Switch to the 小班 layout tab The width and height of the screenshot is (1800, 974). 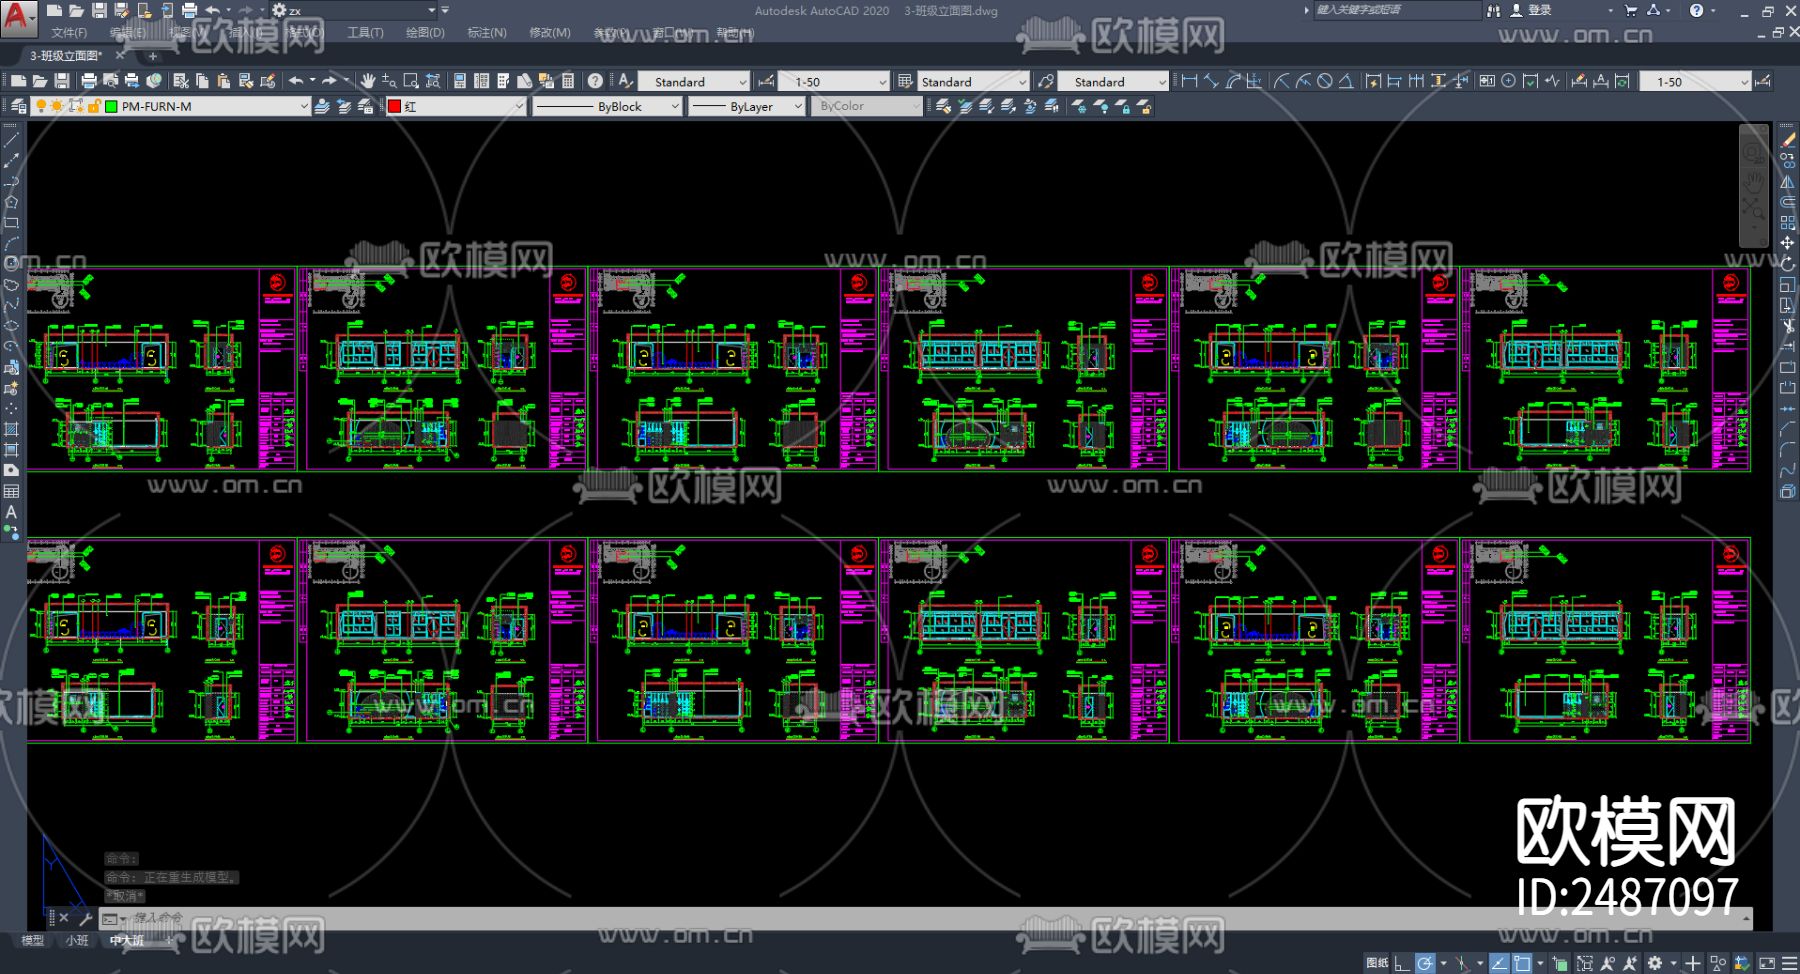coord(77,940)
